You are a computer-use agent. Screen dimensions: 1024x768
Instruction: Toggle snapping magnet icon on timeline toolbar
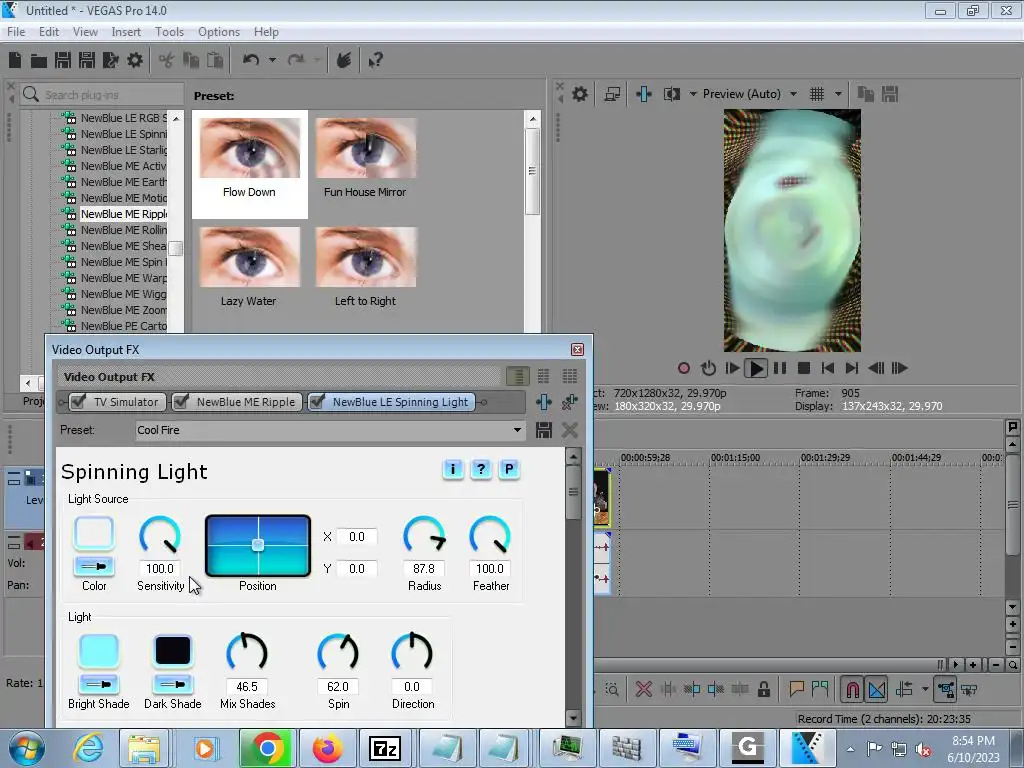853,690
